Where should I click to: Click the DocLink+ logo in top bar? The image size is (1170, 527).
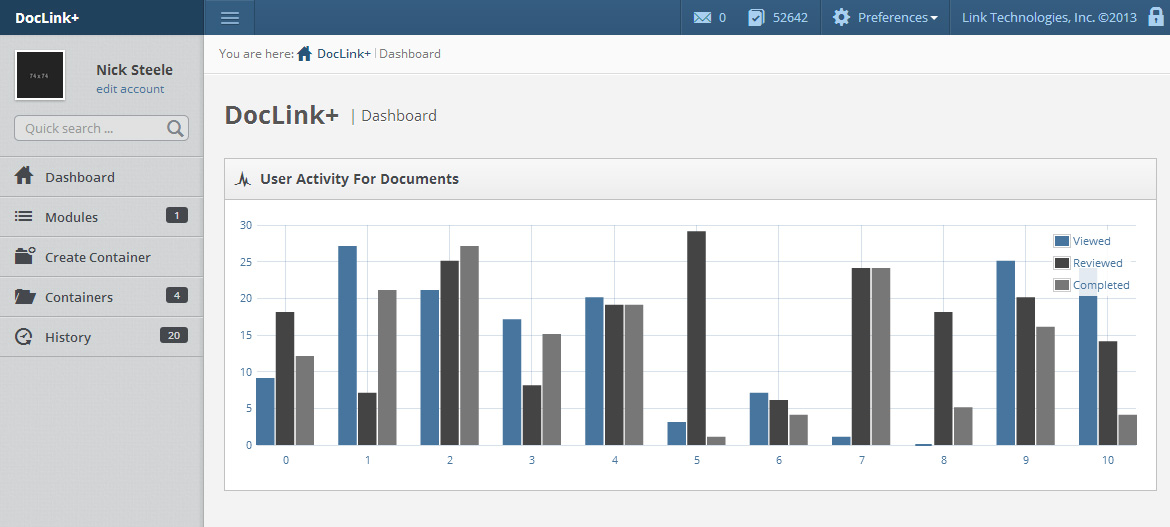pos(47,17)
